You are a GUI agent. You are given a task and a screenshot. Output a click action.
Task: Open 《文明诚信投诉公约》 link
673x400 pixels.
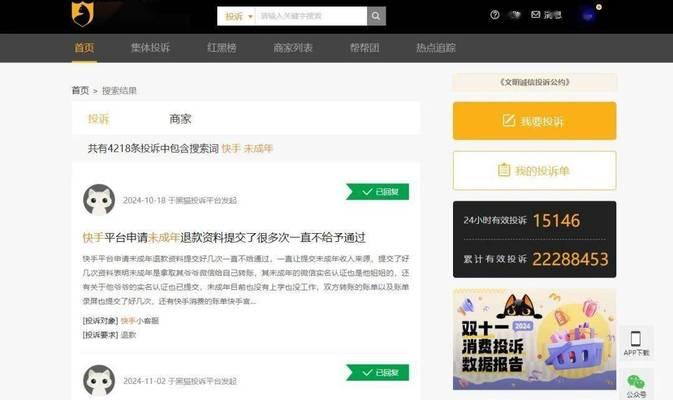(534, 82)
